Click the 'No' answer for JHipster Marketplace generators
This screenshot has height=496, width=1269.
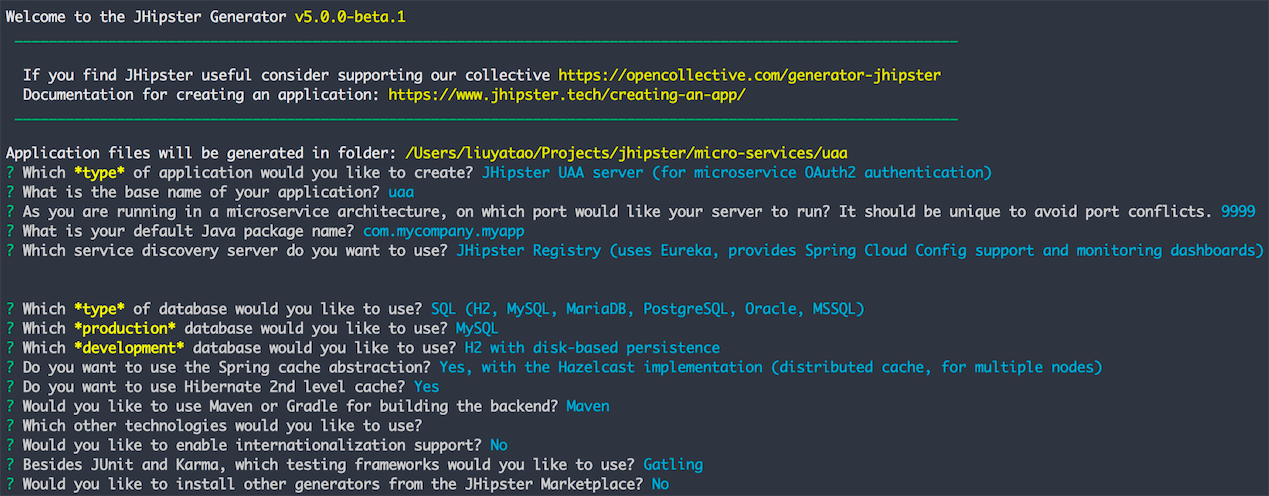pyautogui.click(x=660, y=484)
